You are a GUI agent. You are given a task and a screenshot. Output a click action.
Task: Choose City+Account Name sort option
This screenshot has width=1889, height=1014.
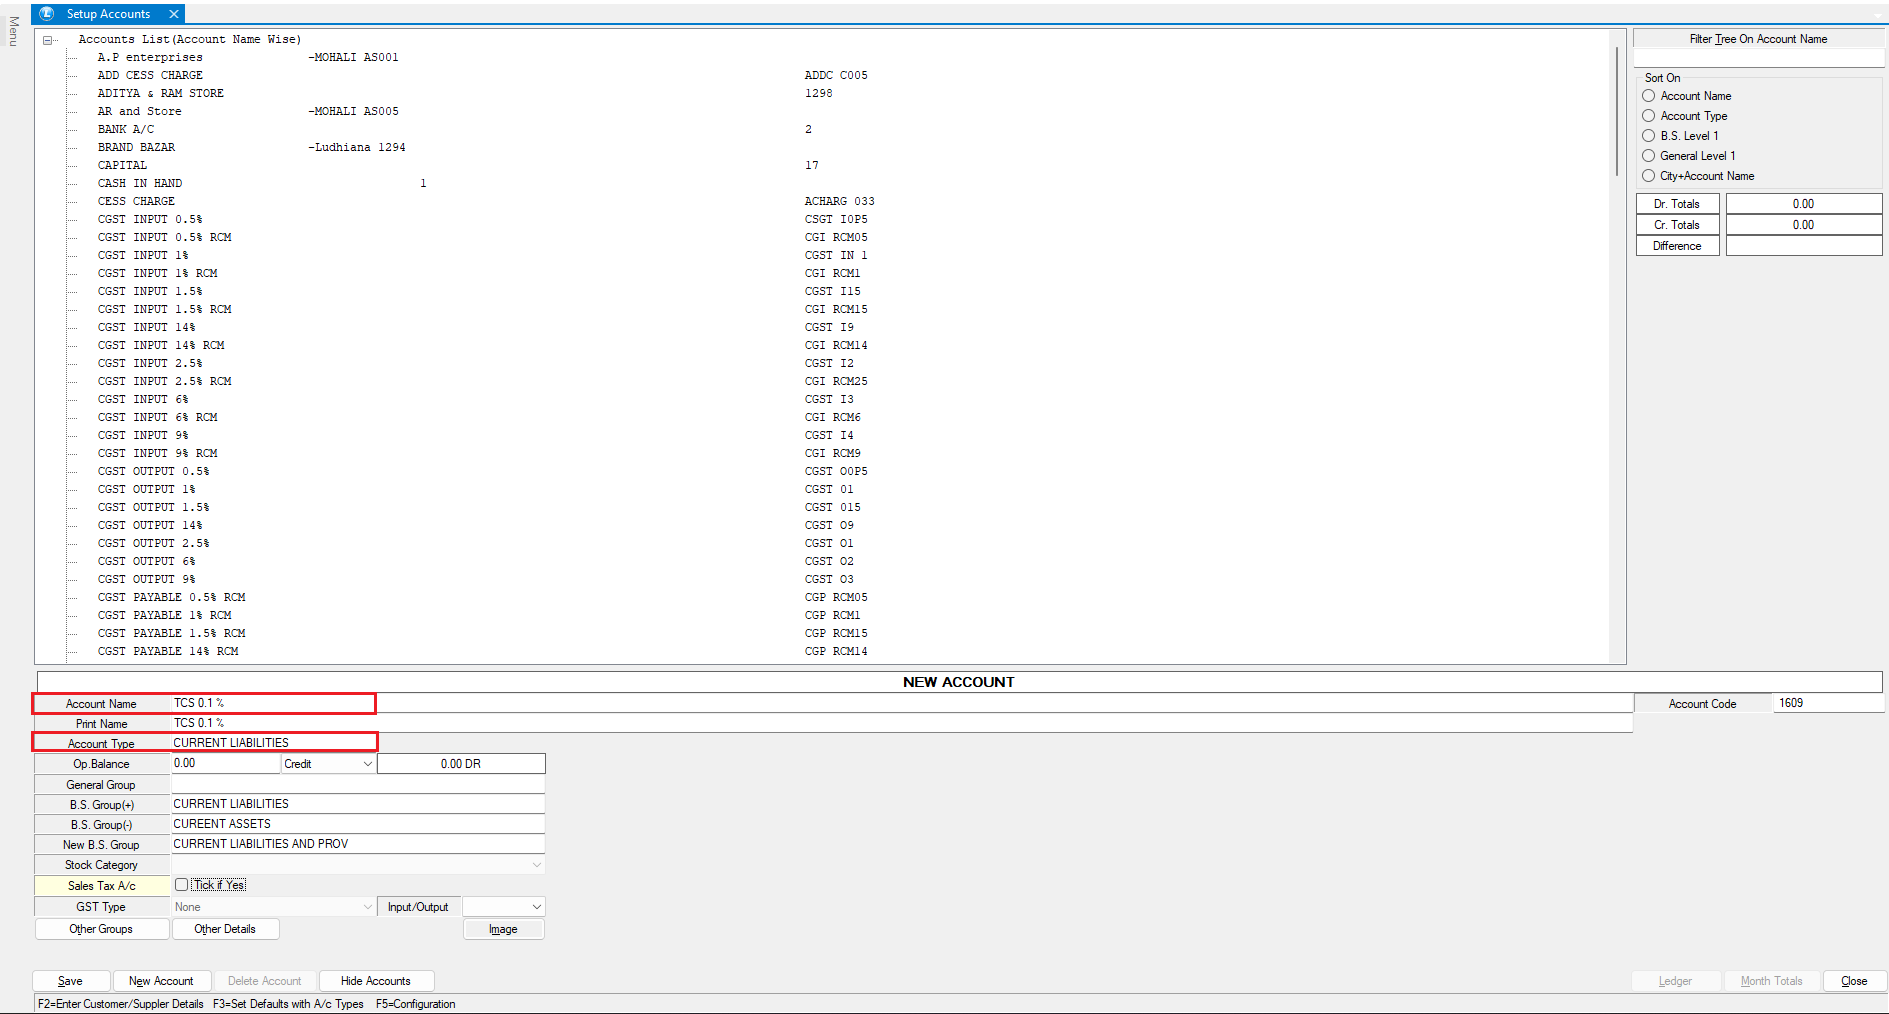(x=1649, y=176)
